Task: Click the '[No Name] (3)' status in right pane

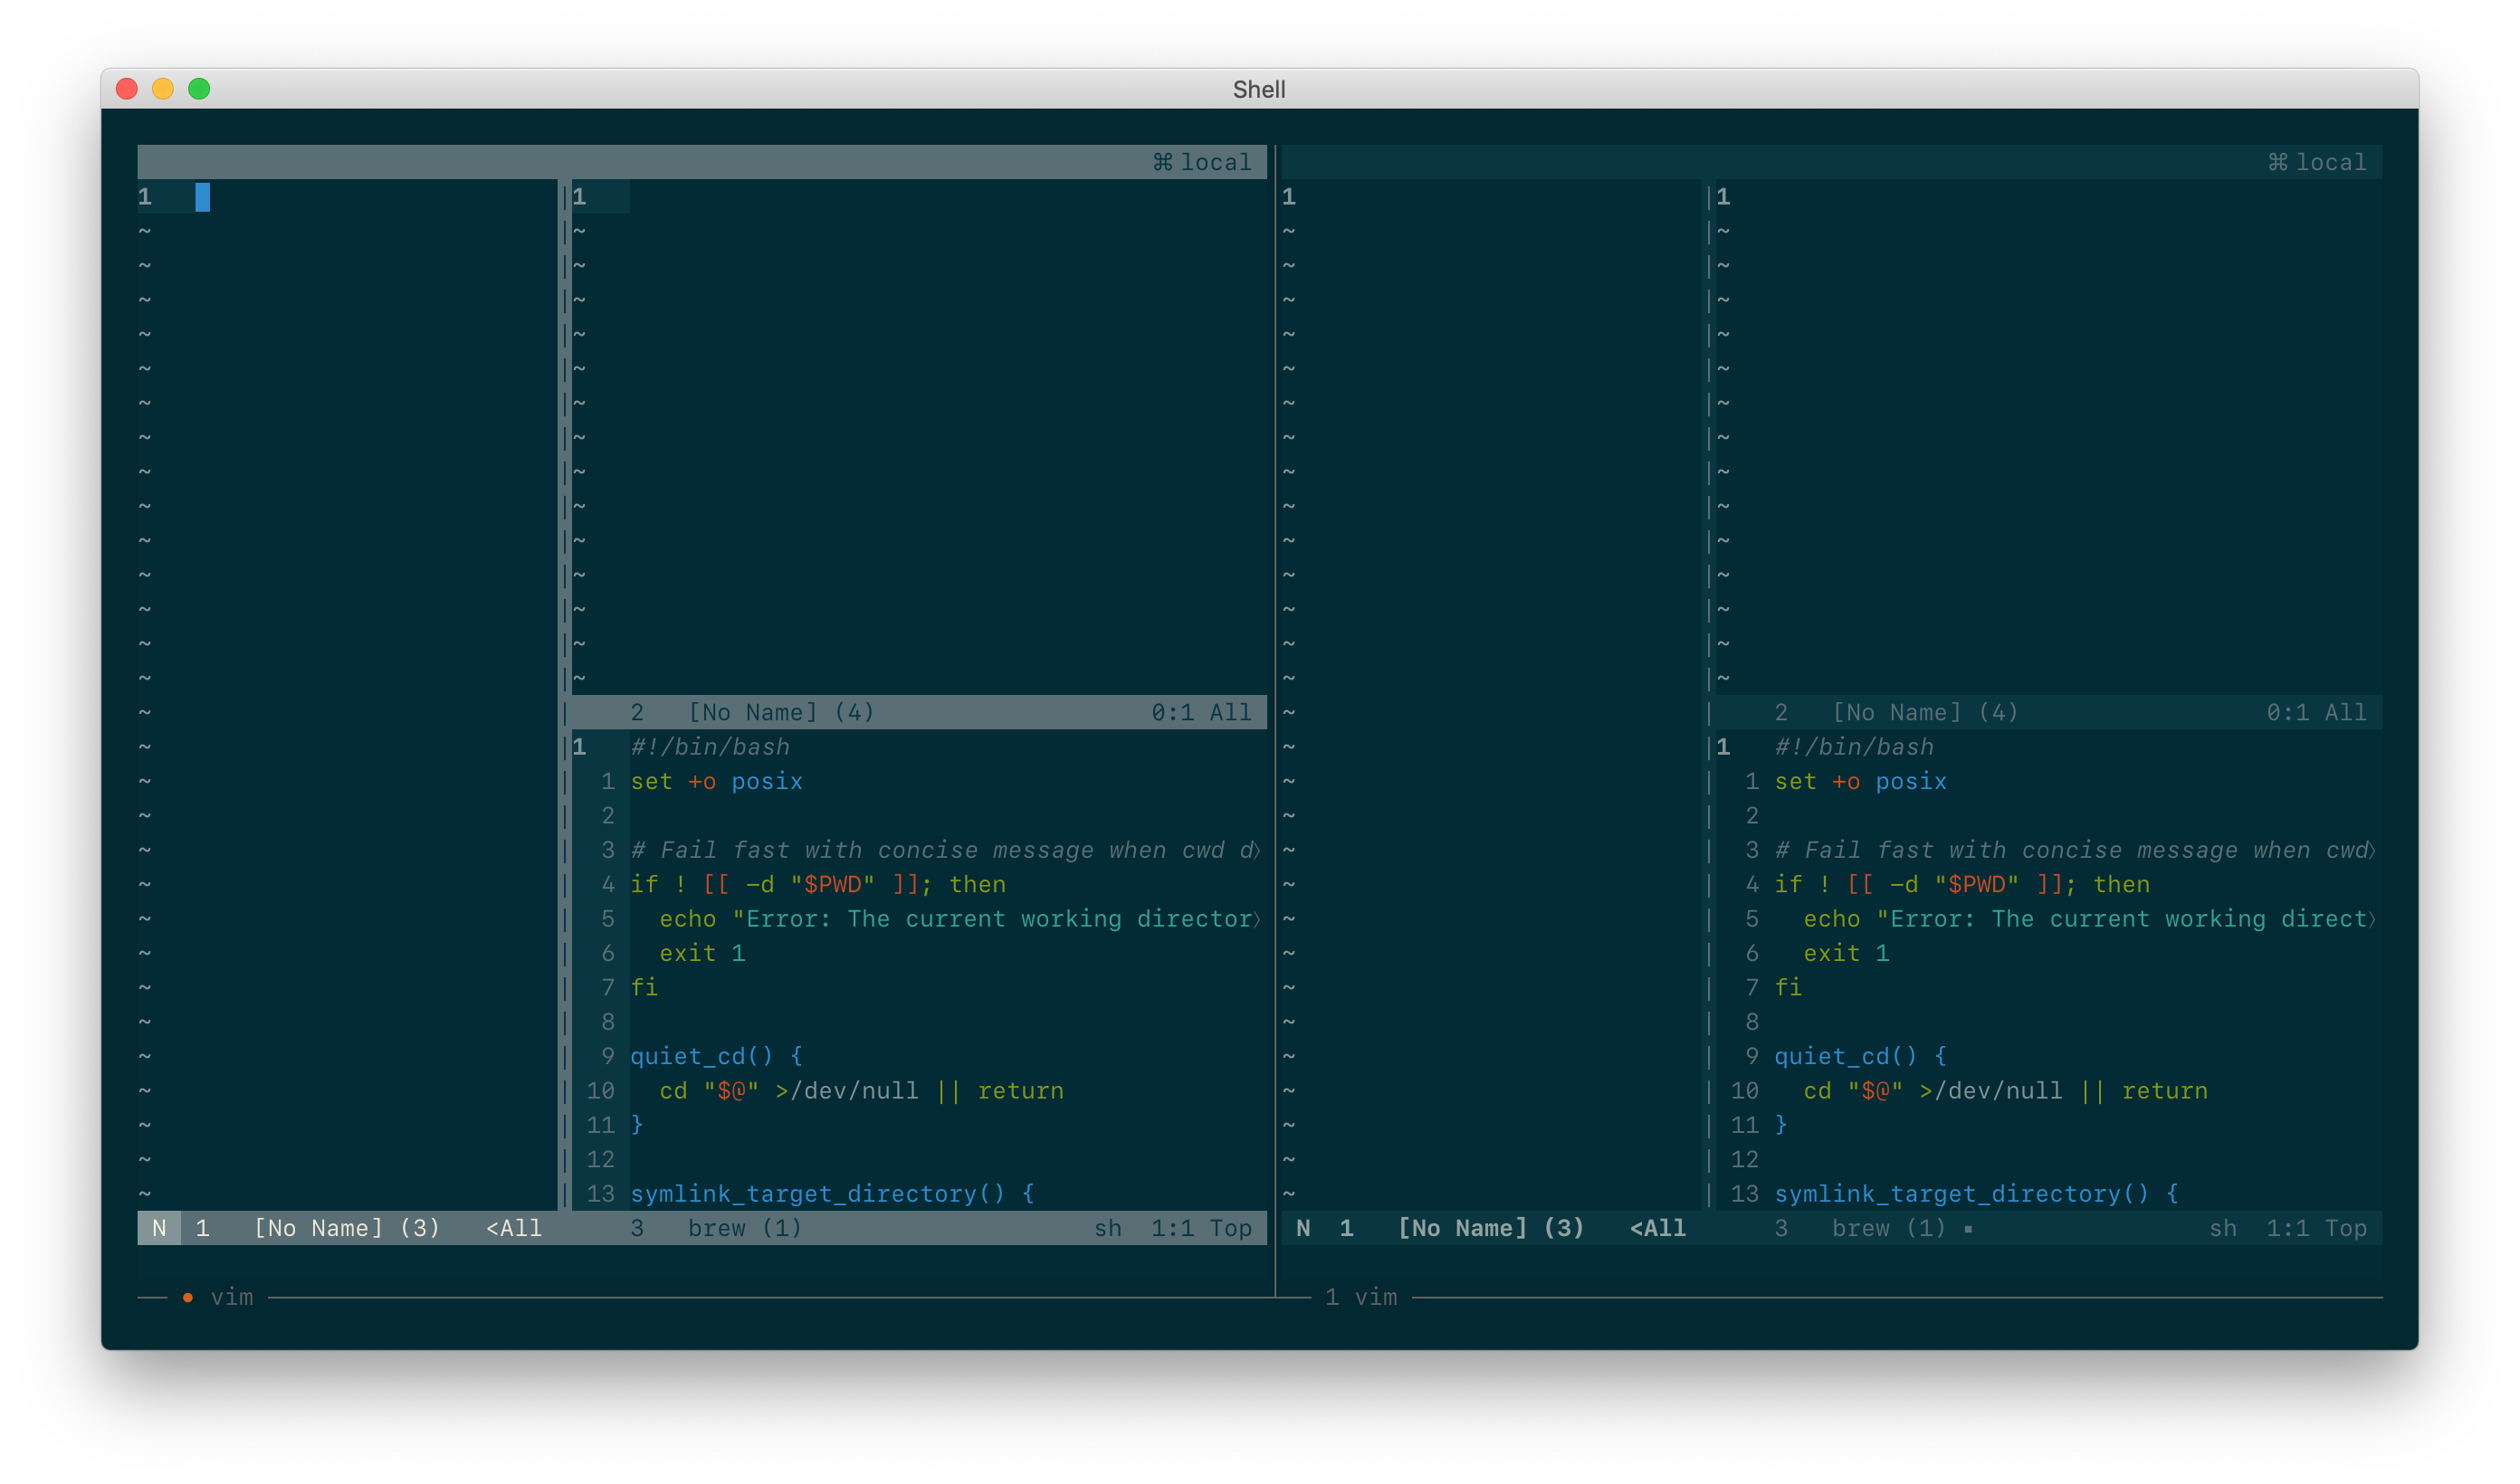Action: [x=1490, y=1228]
